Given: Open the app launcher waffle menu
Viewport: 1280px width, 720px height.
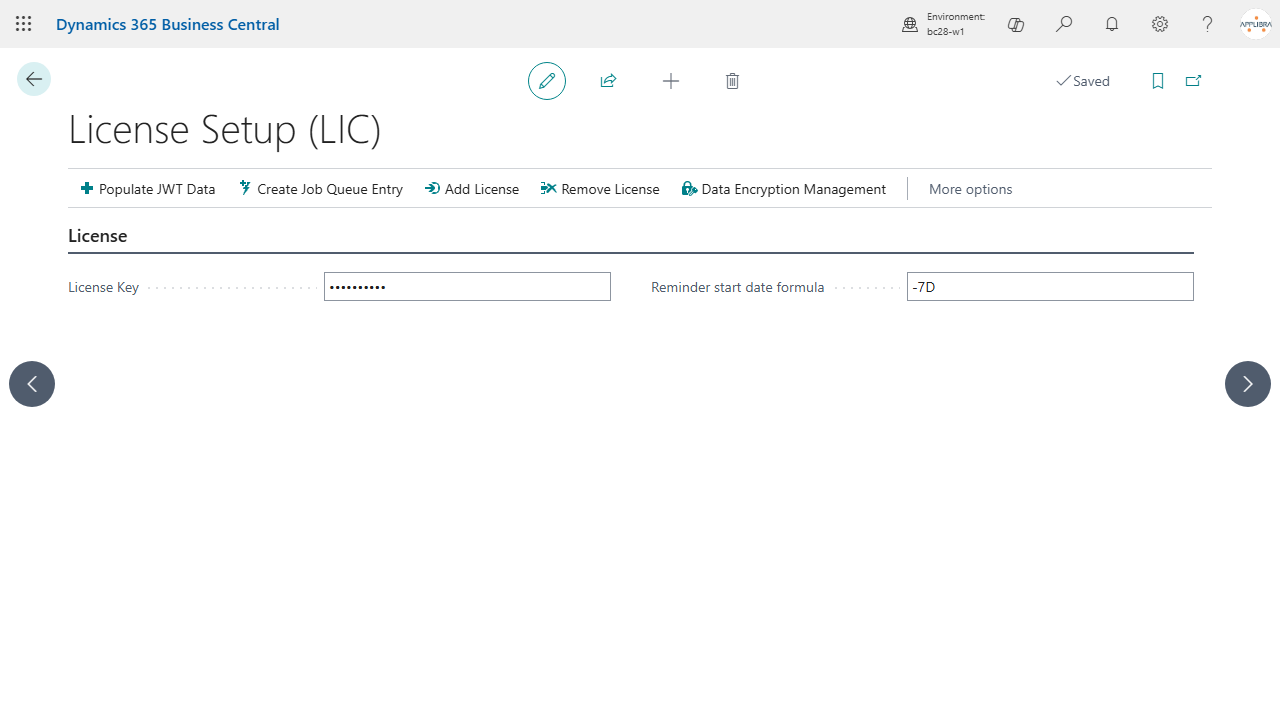Looking at the screenshot, I should 24,24.
